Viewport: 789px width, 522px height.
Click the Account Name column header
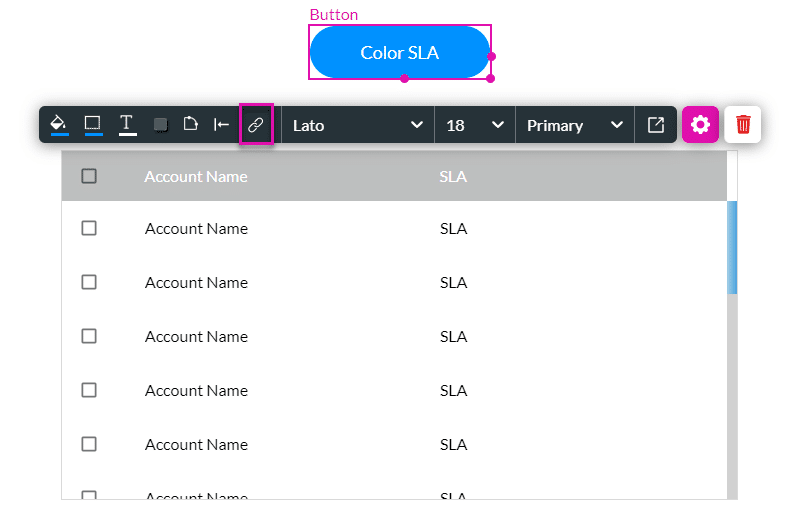coord(196,176)
